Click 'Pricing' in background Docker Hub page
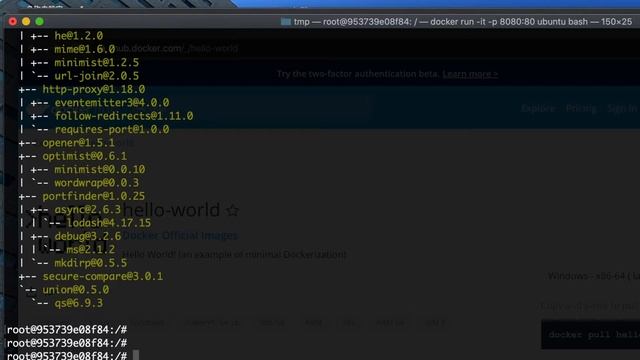The width and height of the screenshot is (640, 360). pyautogui.click(x=581, y=108)
